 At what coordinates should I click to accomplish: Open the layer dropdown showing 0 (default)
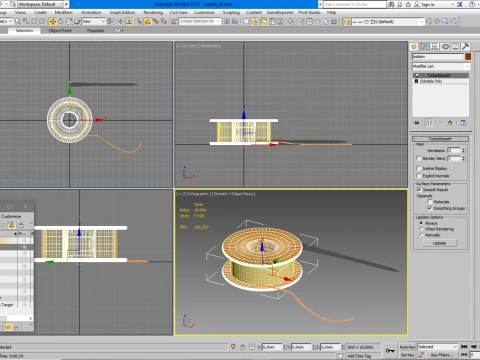click(388, 22)
